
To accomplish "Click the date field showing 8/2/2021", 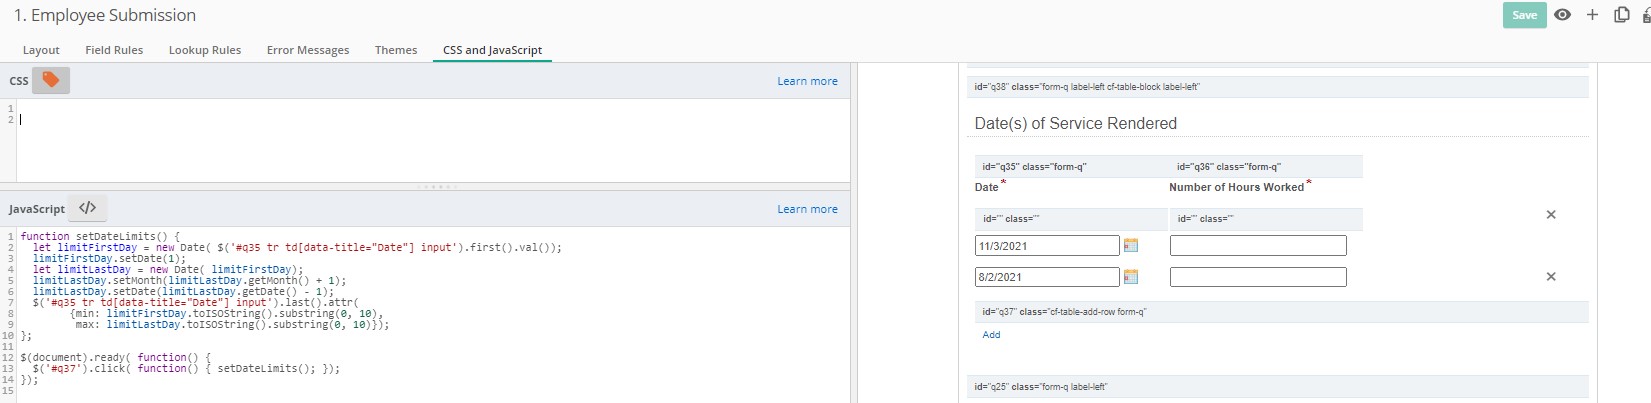I will [x=1047, y=277].
